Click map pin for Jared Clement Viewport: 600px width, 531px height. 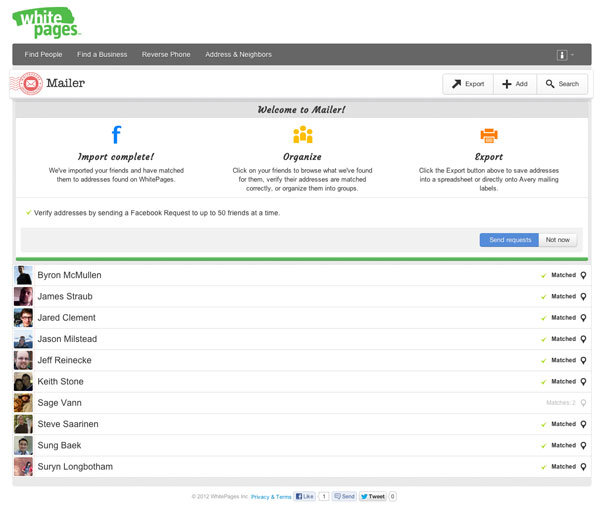point(583,318)
